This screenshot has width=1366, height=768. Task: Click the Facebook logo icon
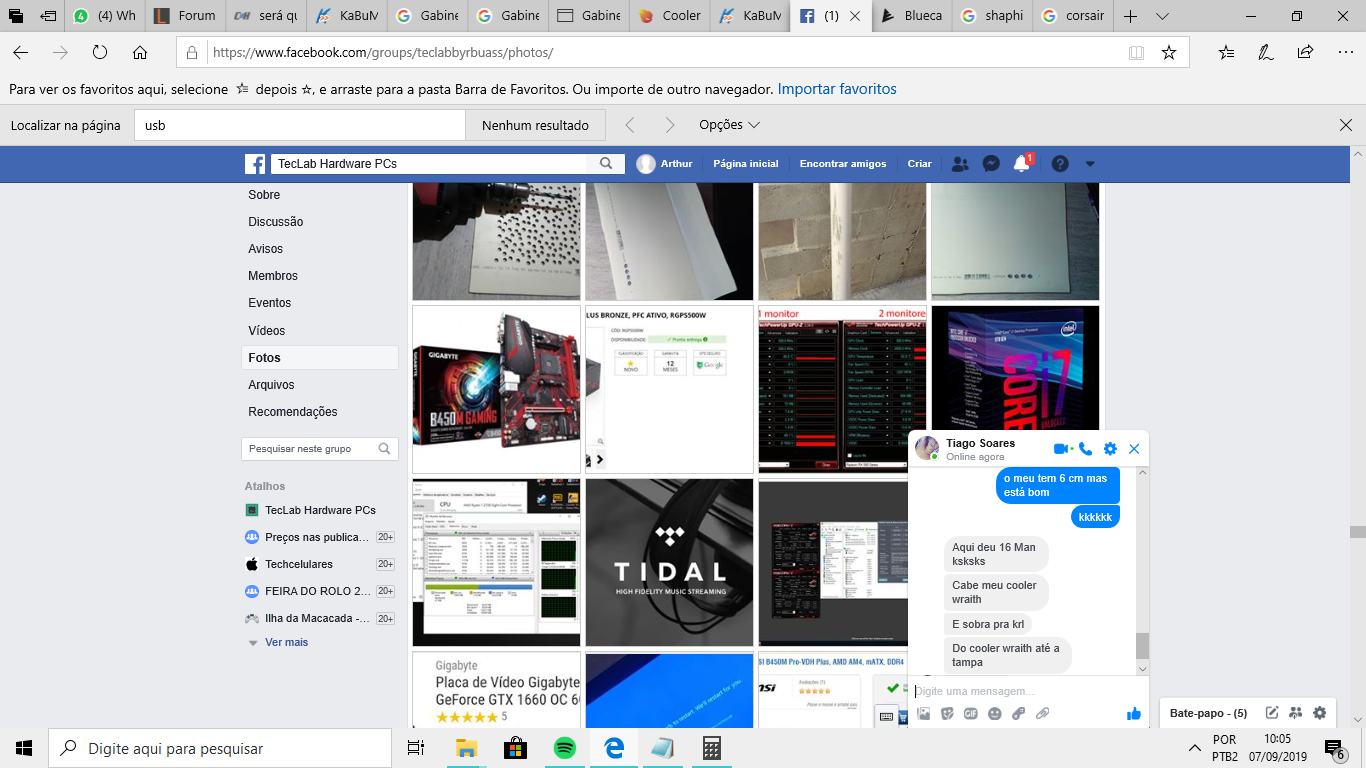pyautogui.click(x=255, y=164)
